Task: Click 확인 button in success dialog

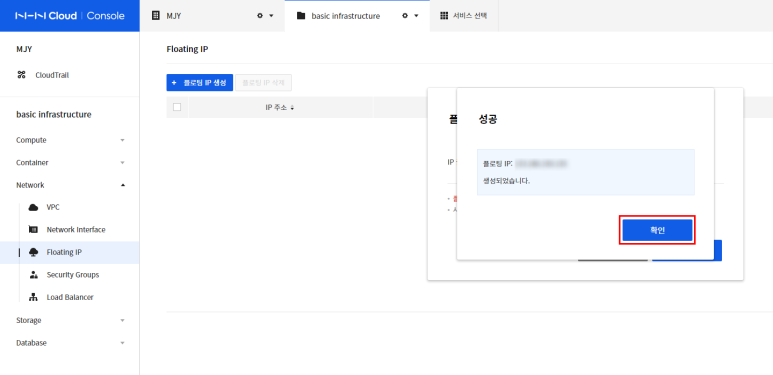Action: click(x=657, y=230)
